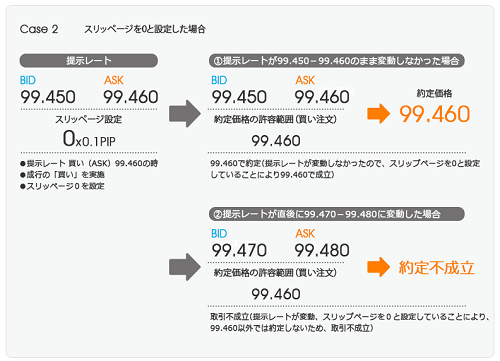Click the lower gray arrow pointing to scenario ②
This screenshot has width=500, height=361.
[185, 267]
